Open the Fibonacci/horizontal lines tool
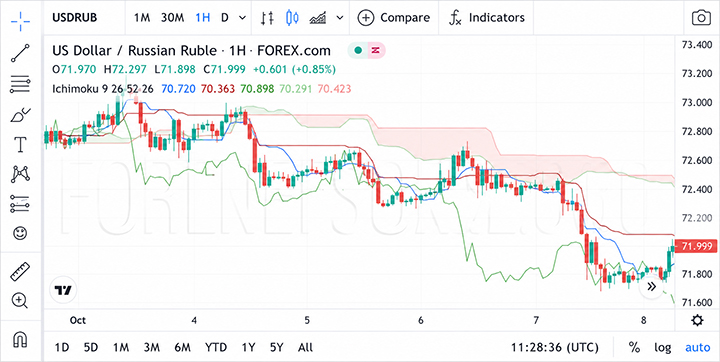720x362 pixels. [x=20, y=85]
